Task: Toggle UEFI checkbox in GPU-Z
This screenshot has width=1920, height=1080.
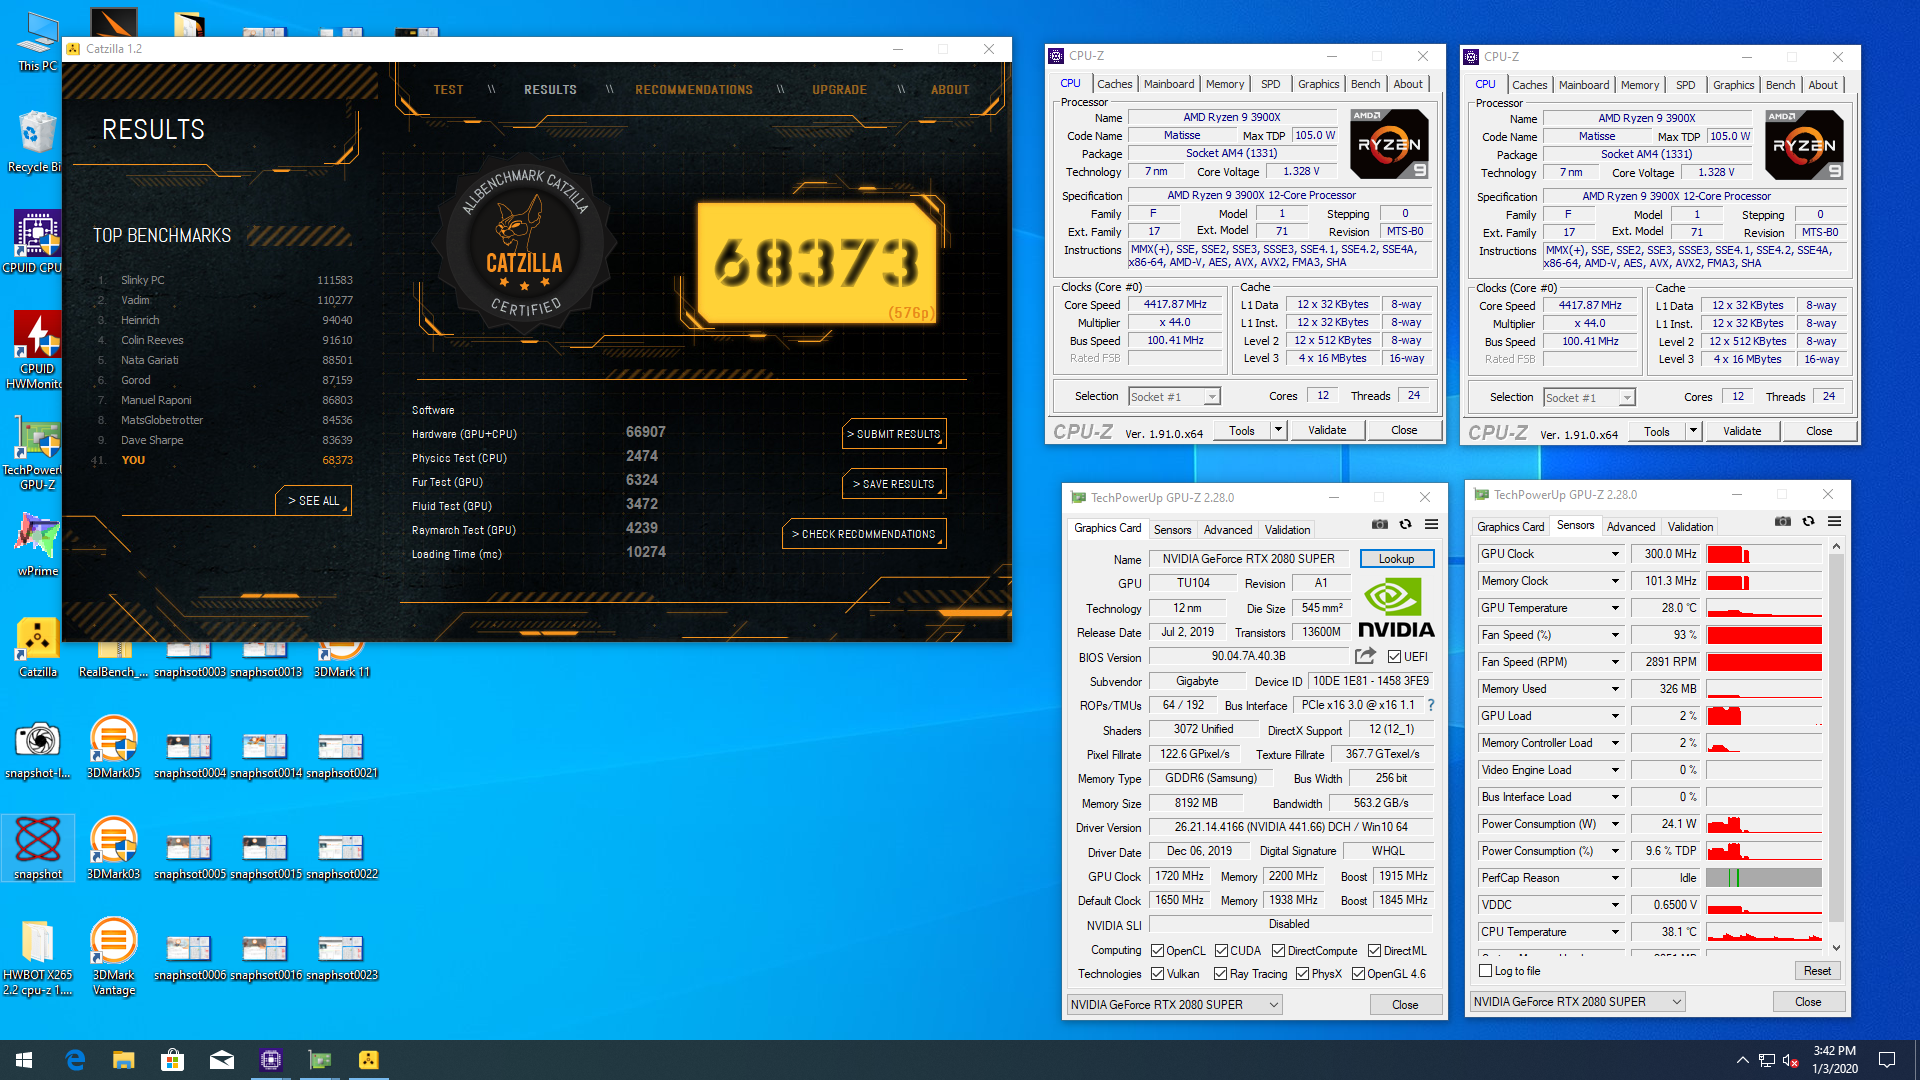Action: [1394, 657]
